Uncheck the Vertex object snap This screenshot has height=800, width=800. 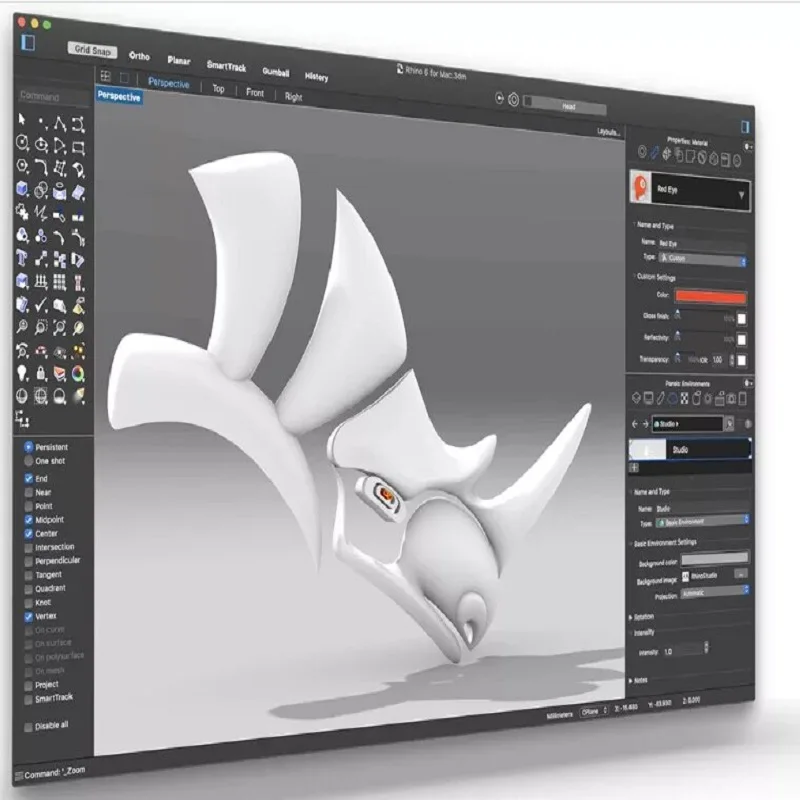(29, 616)
